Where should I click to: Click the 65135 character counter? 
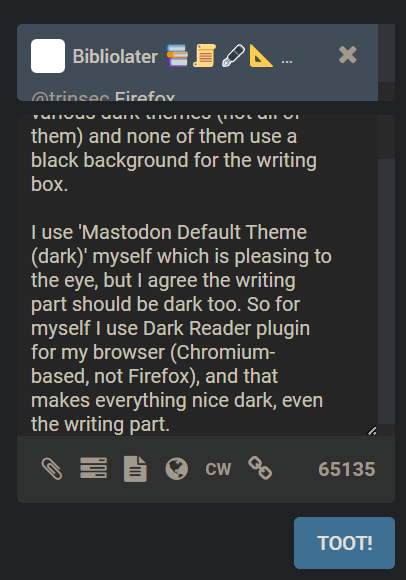[347, 469]
